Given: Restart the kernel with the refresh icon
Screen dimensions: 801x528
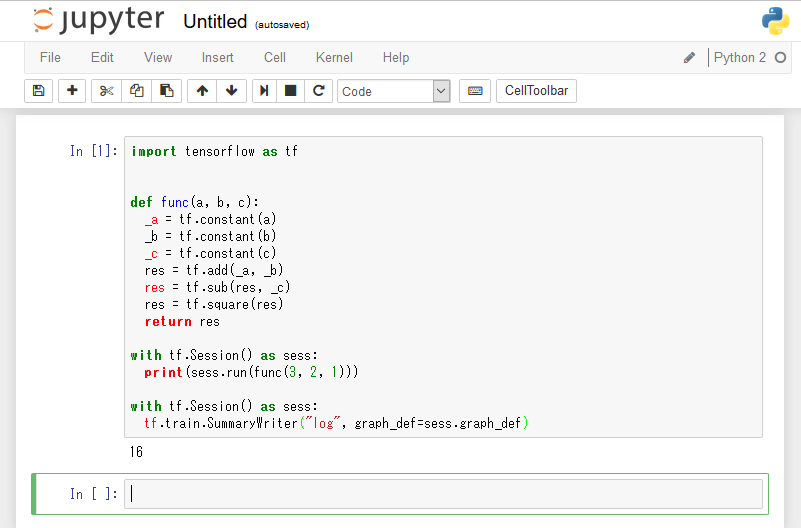Looking at the screenshot, I should tap(319, 91).
